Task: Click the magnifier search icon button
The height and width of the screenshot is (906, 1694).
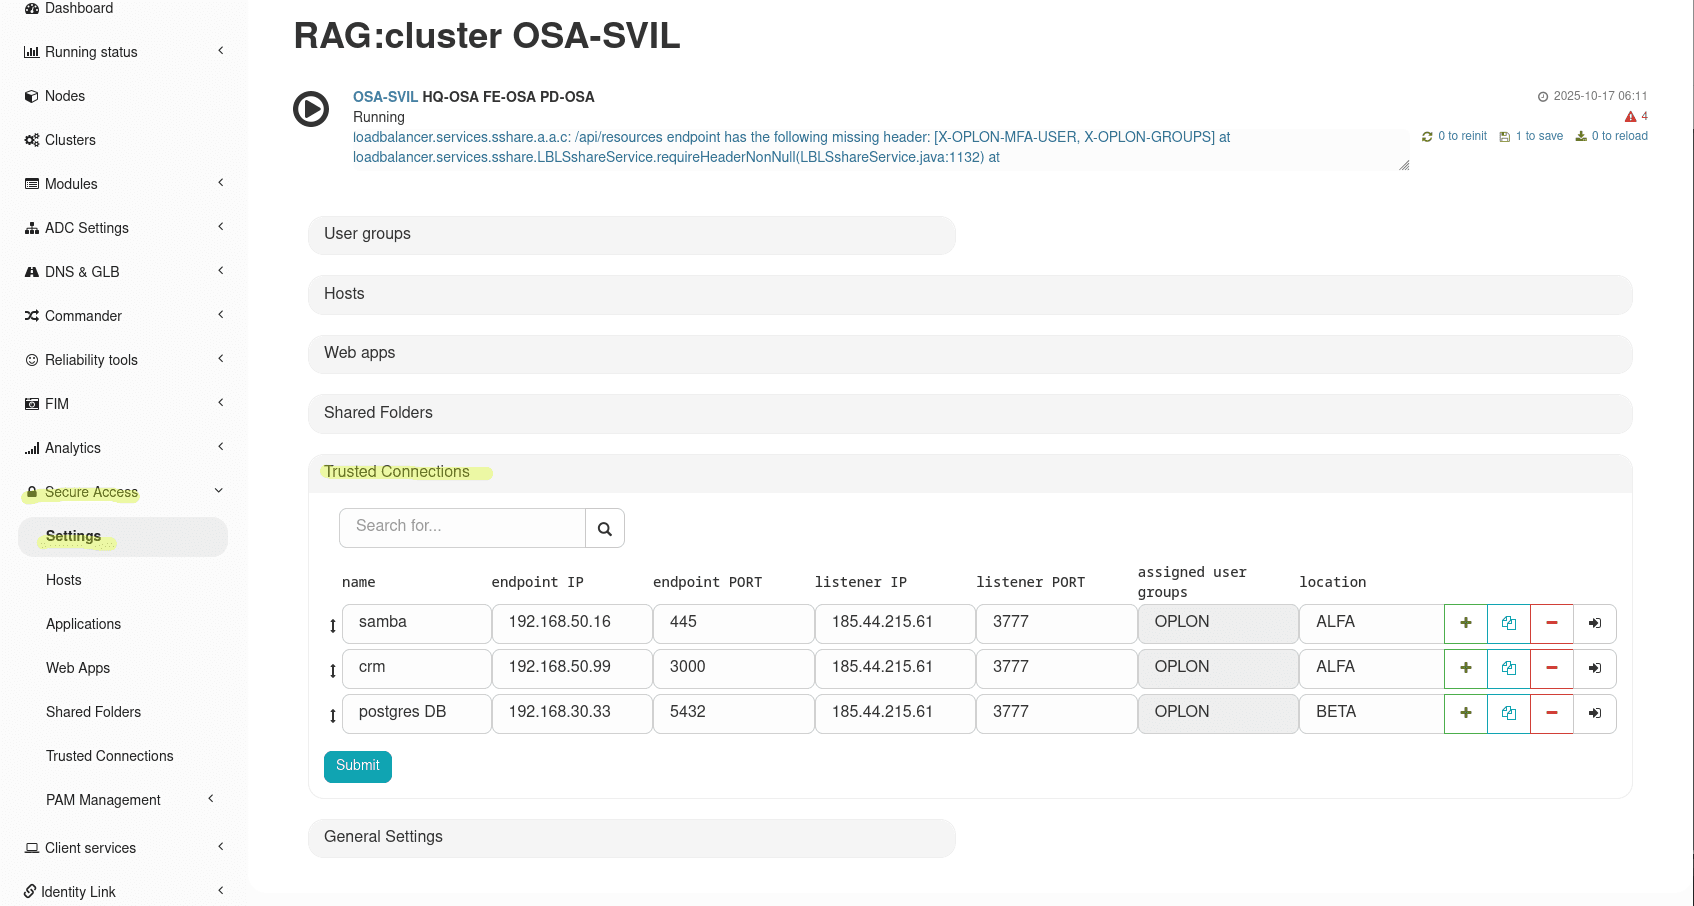Action: (604, 528)
